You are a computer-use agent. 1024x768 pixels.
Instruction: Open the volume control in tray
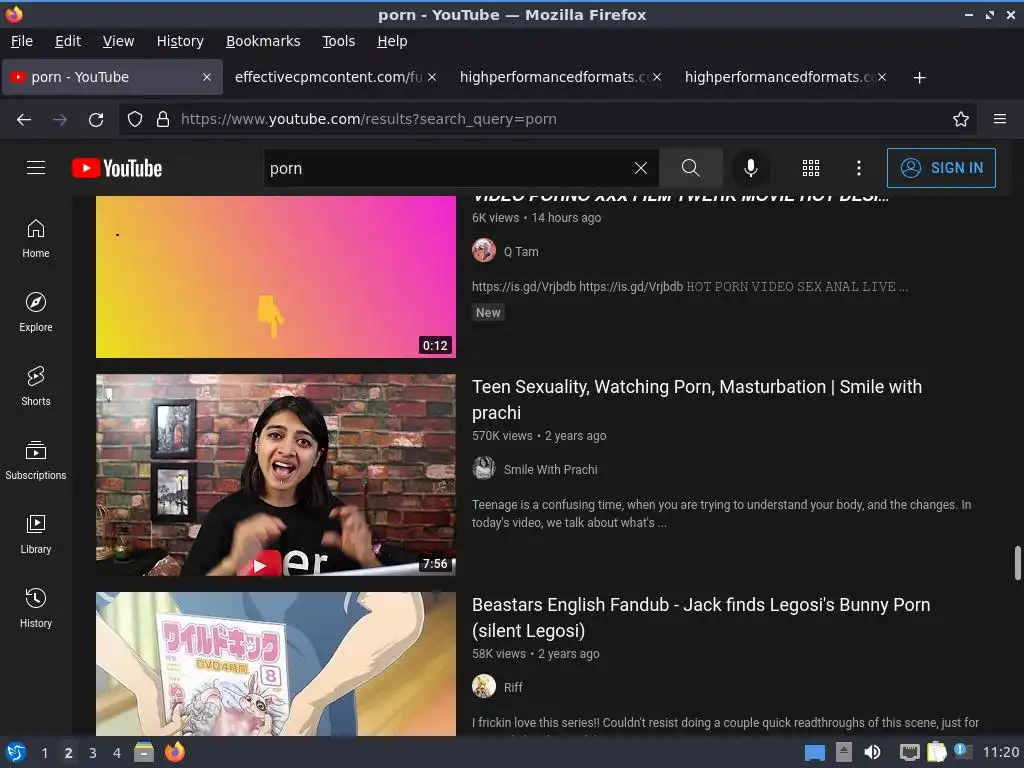pos(872,752)
